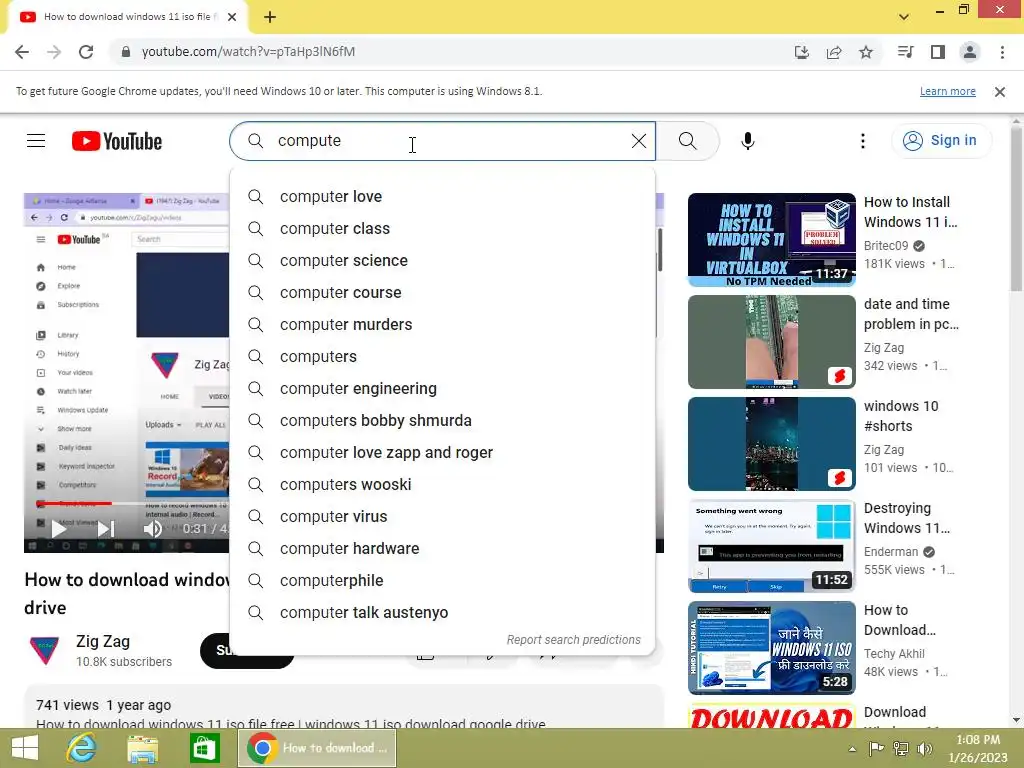
Task: Select suggestion 'computer murders'
Action: [x=442, y=325]
